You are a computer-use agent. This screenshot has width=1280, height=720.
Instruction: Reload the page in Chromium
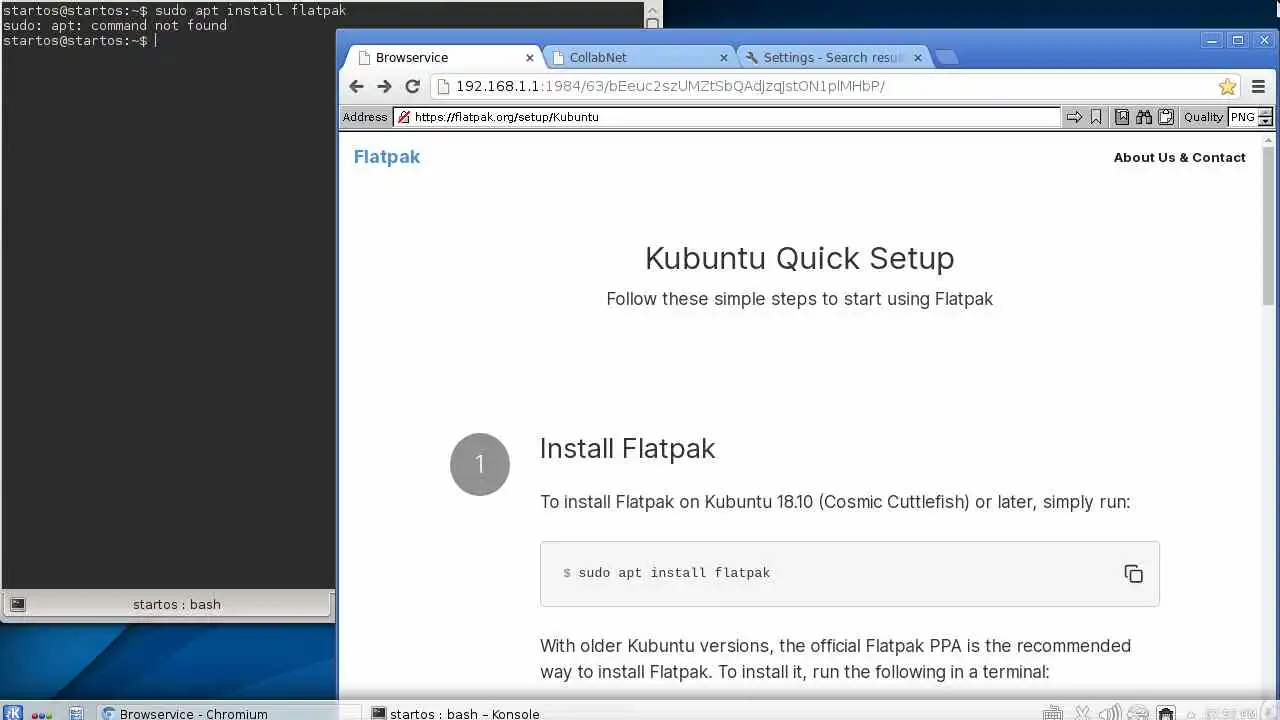412,86
